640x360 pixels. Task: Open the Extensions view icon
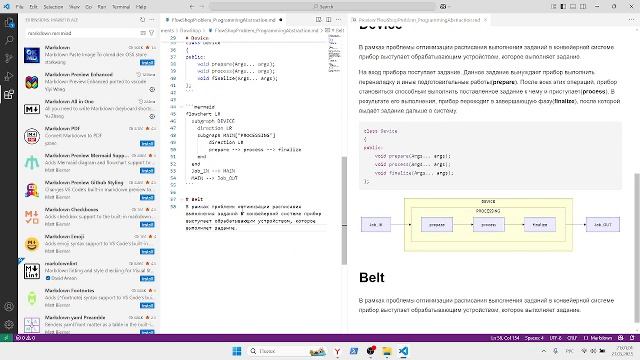point(9,95)
